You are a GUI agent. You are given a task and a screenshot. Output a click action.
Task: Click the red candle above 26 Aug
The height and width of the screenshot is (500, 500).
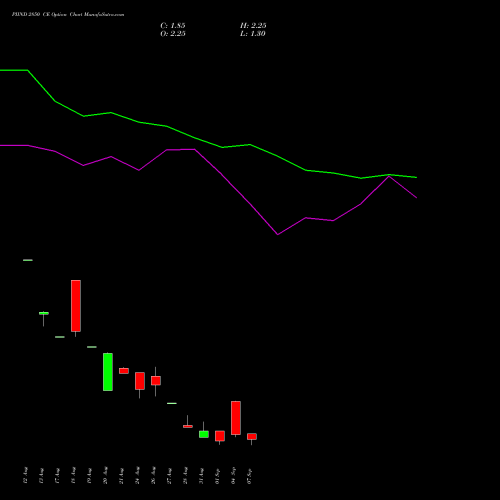pos(156,381)
